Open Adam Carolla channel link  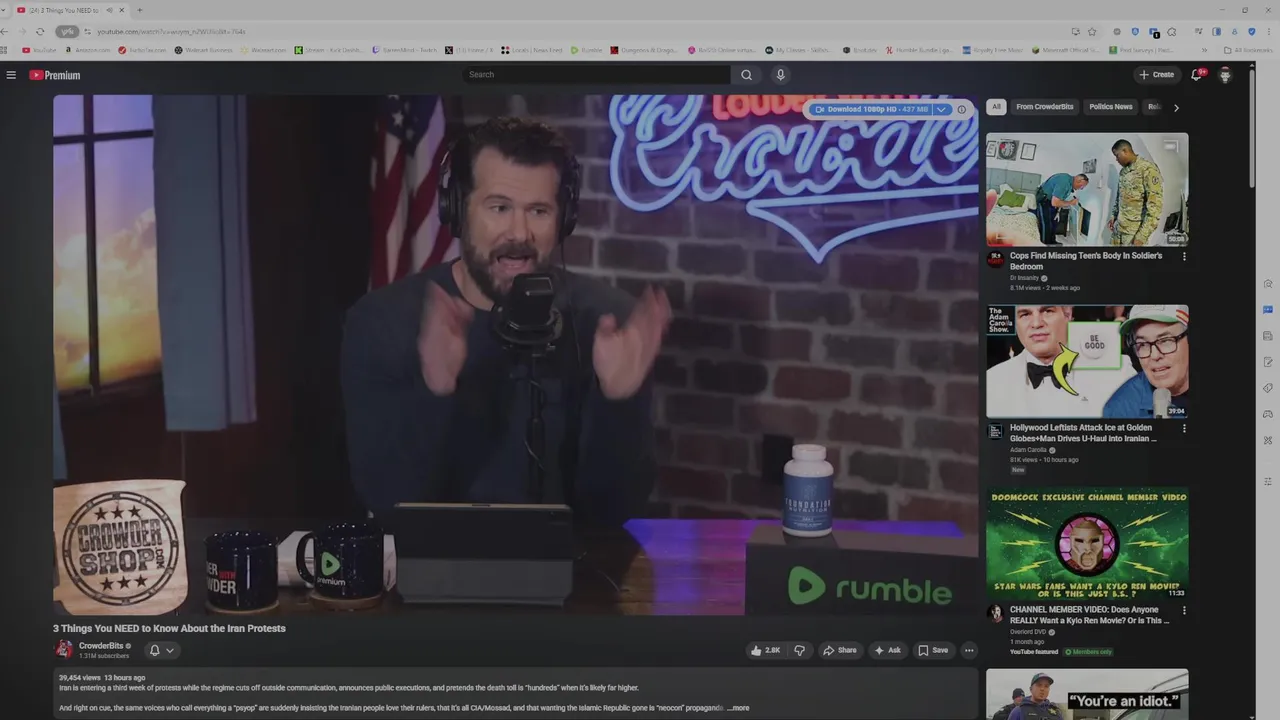coord(1028,450)
